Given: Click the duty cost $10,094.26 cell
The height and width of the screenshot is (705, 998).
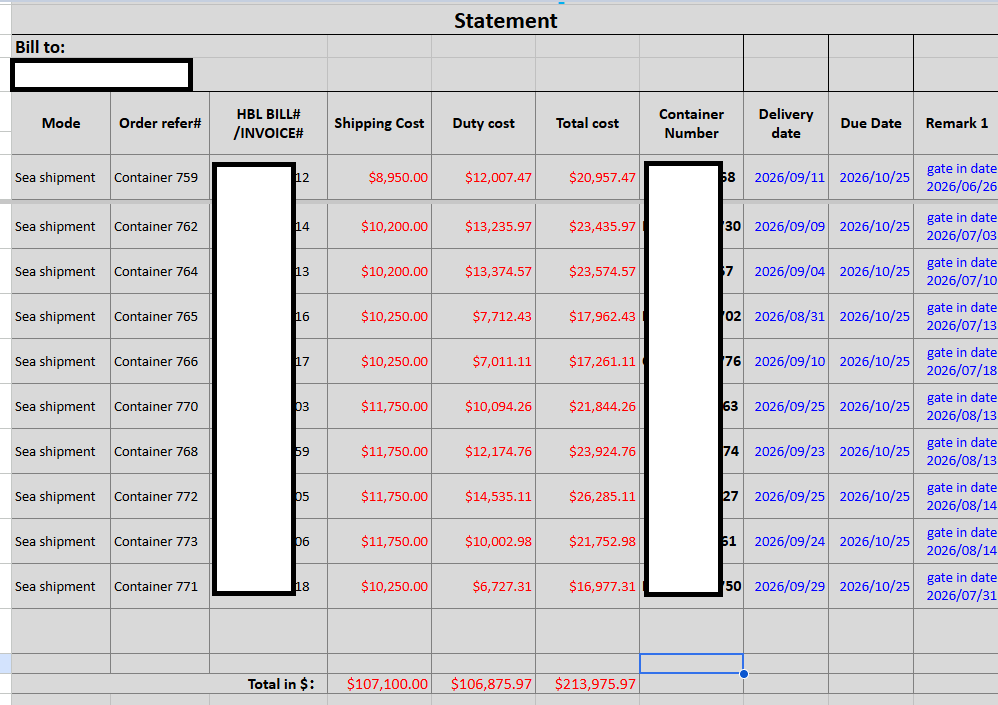Looking at the screenshot, I should click(484, 407).
